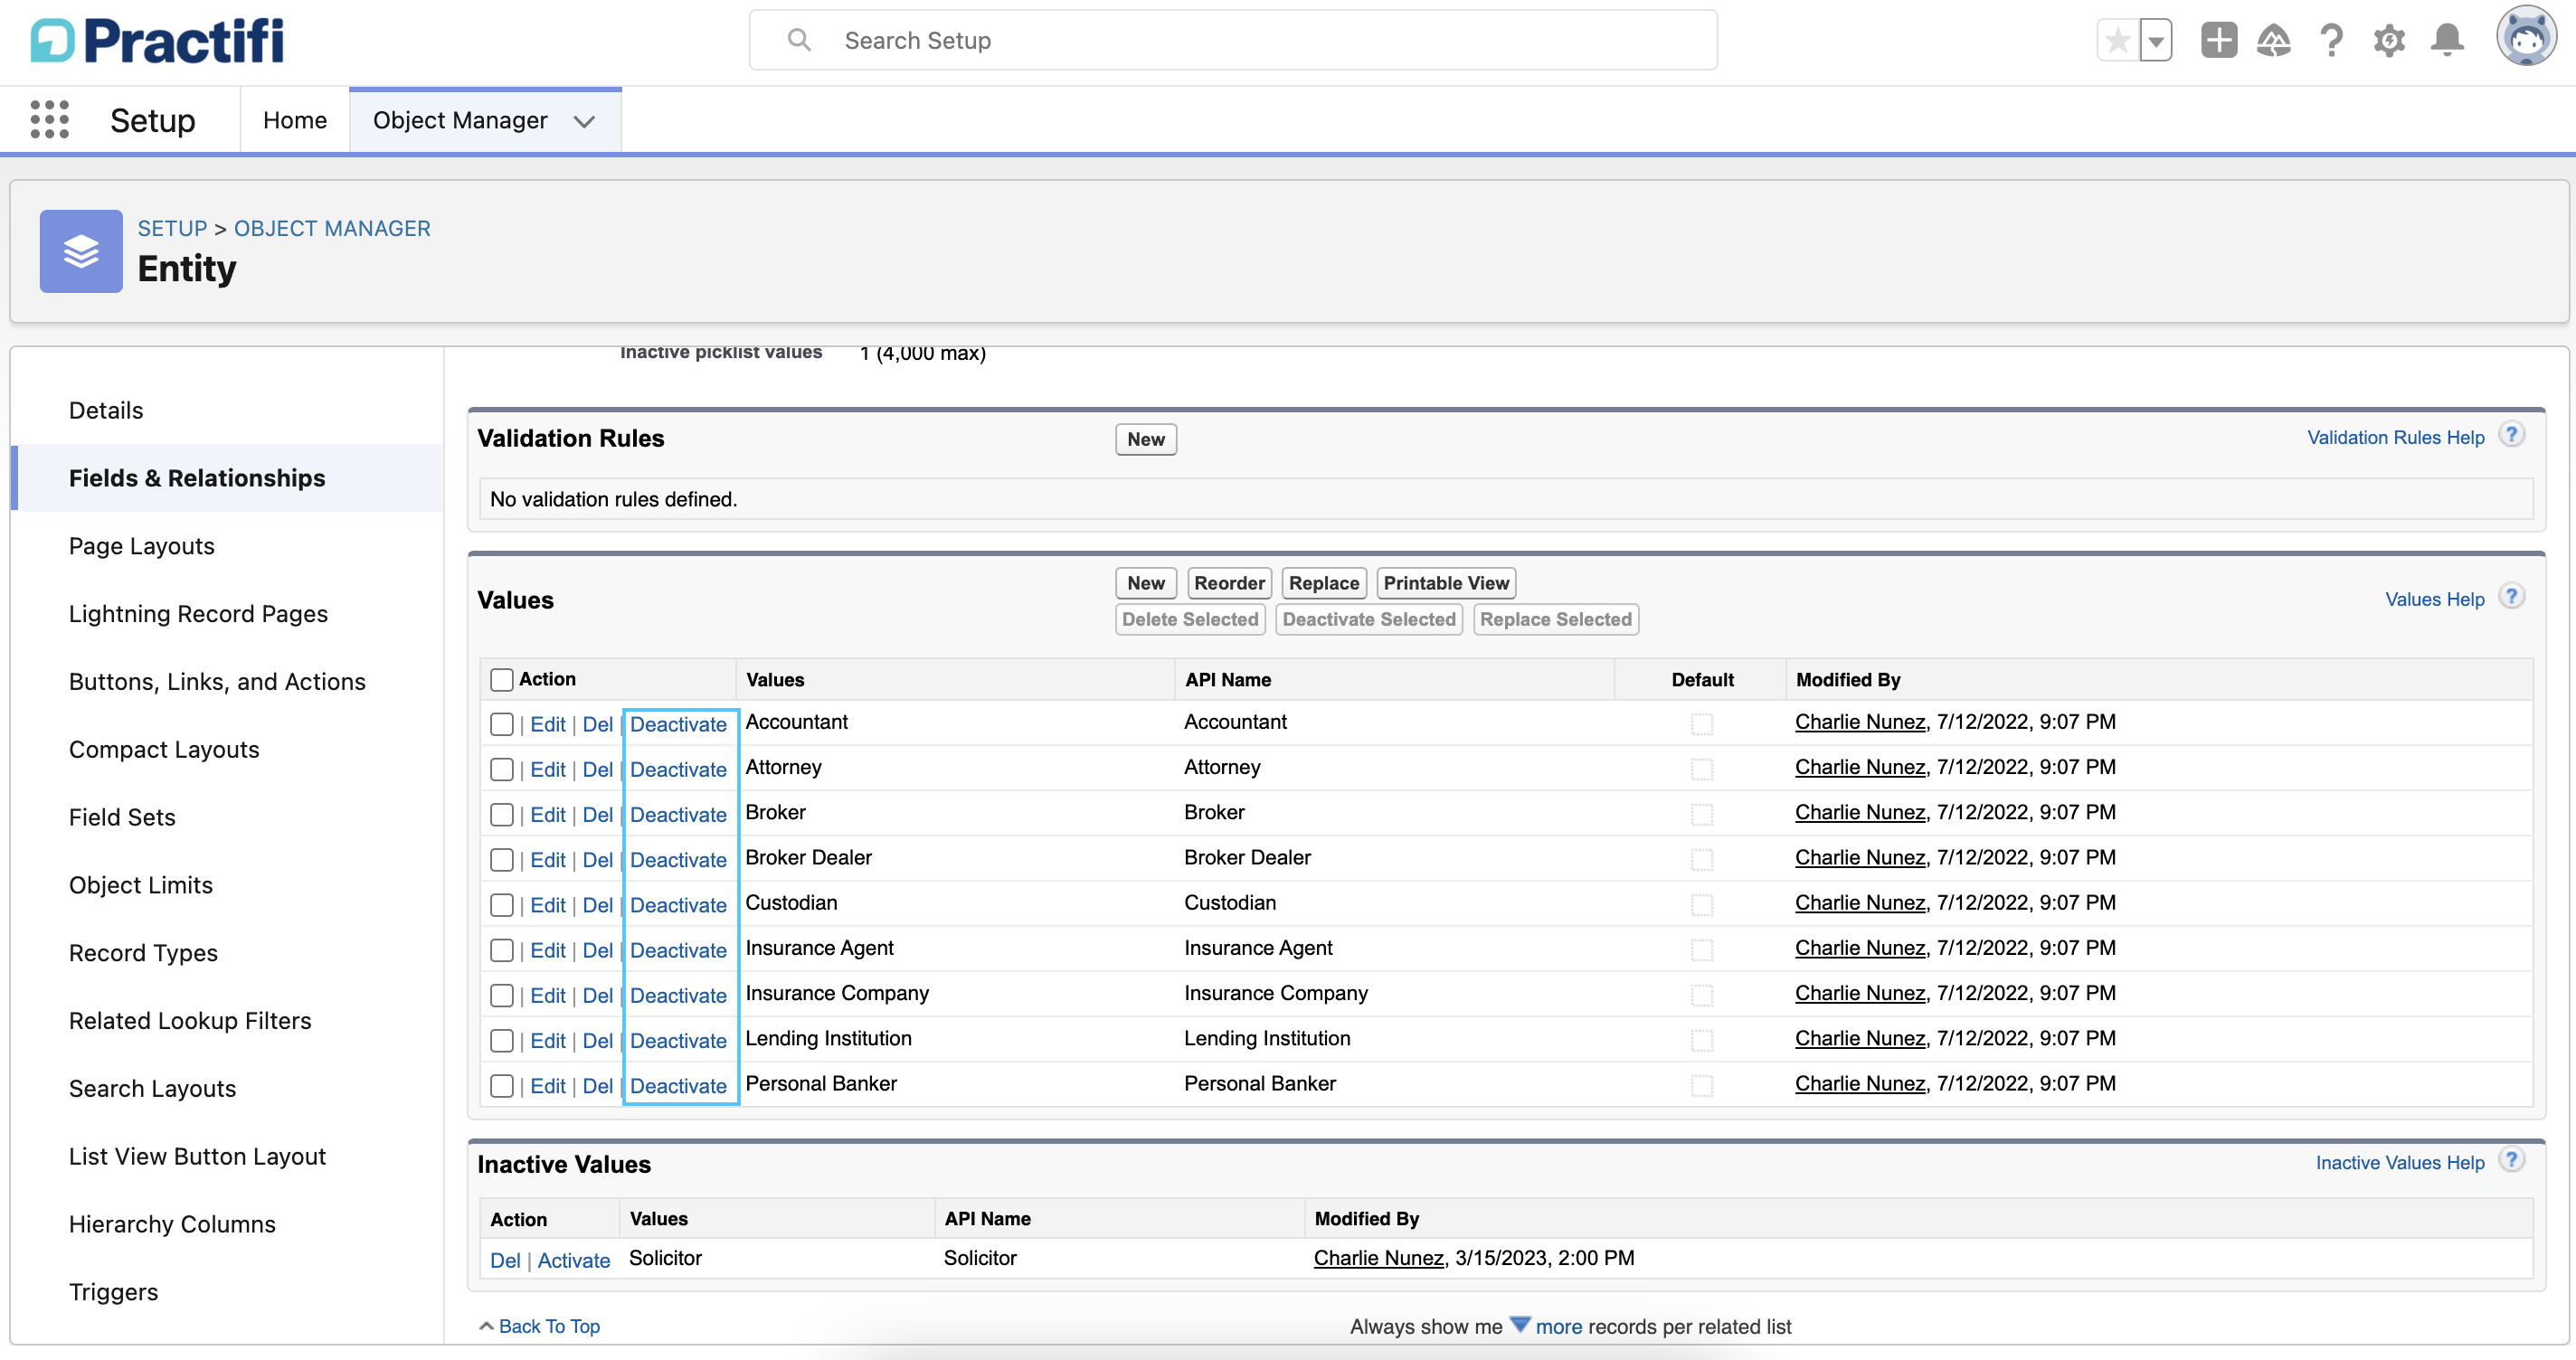Check the Attorney row checkbox

(x=502, y=769)
